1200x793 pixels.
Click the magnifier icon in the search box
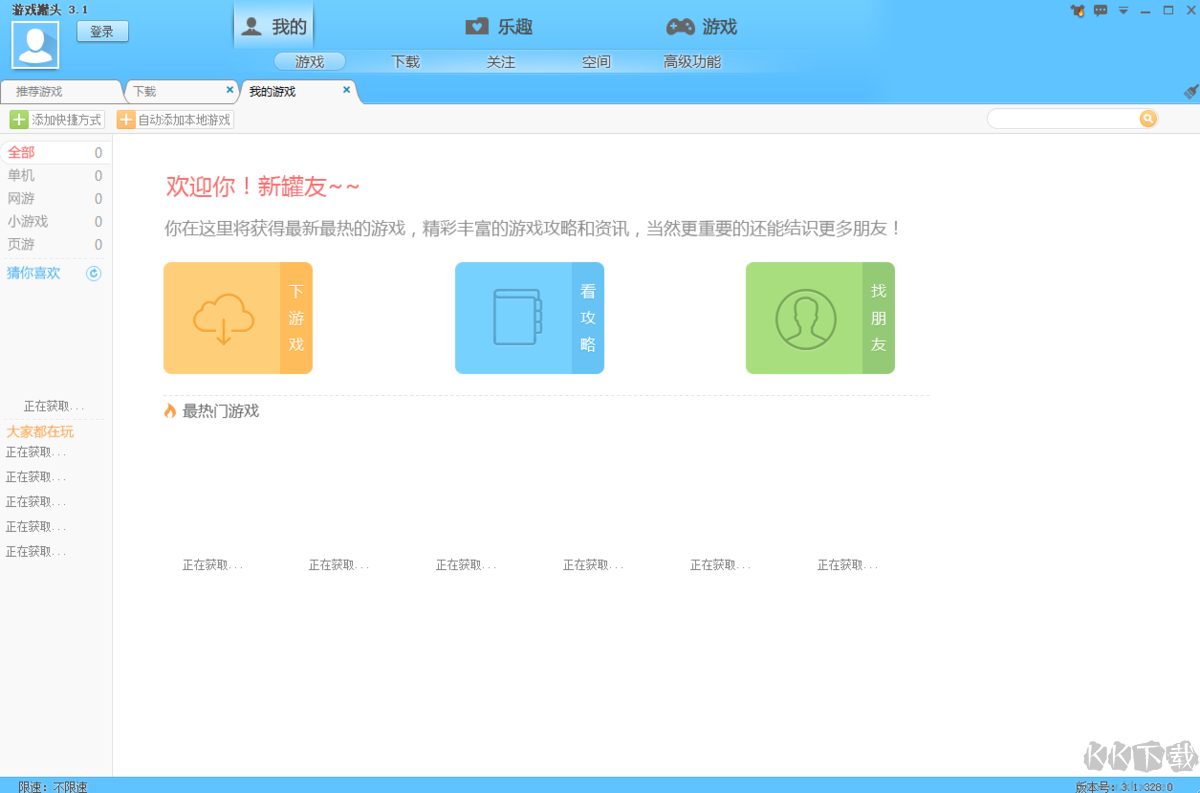[1147, 118]
